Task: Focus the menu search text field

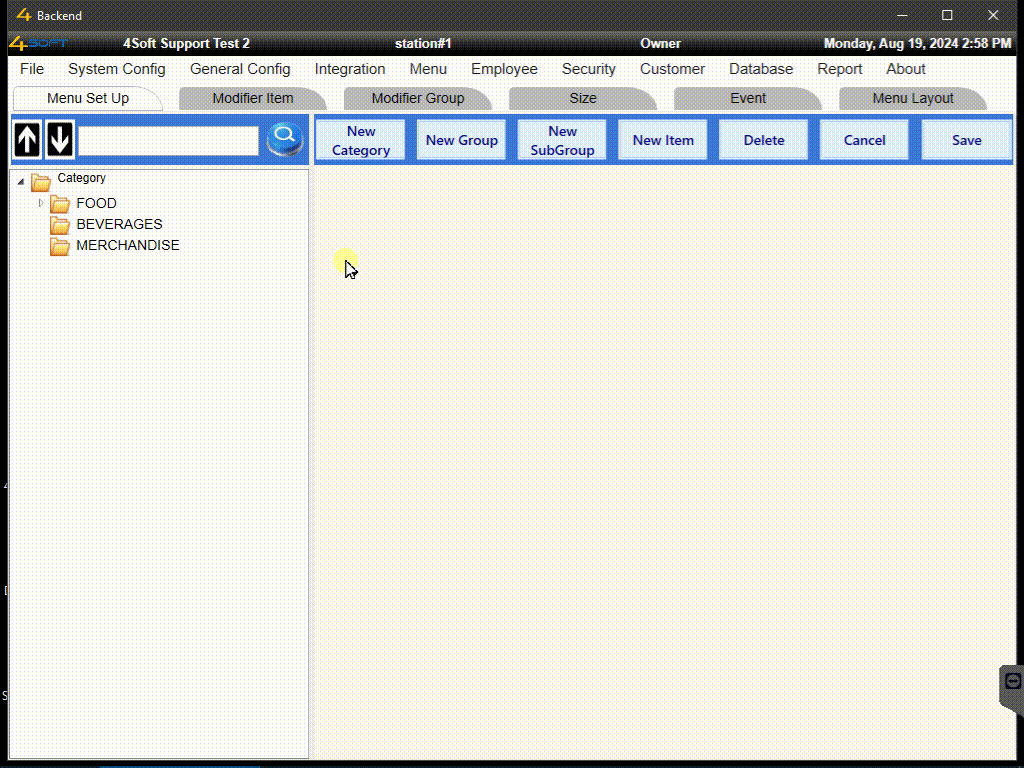Action: (168, 140)
